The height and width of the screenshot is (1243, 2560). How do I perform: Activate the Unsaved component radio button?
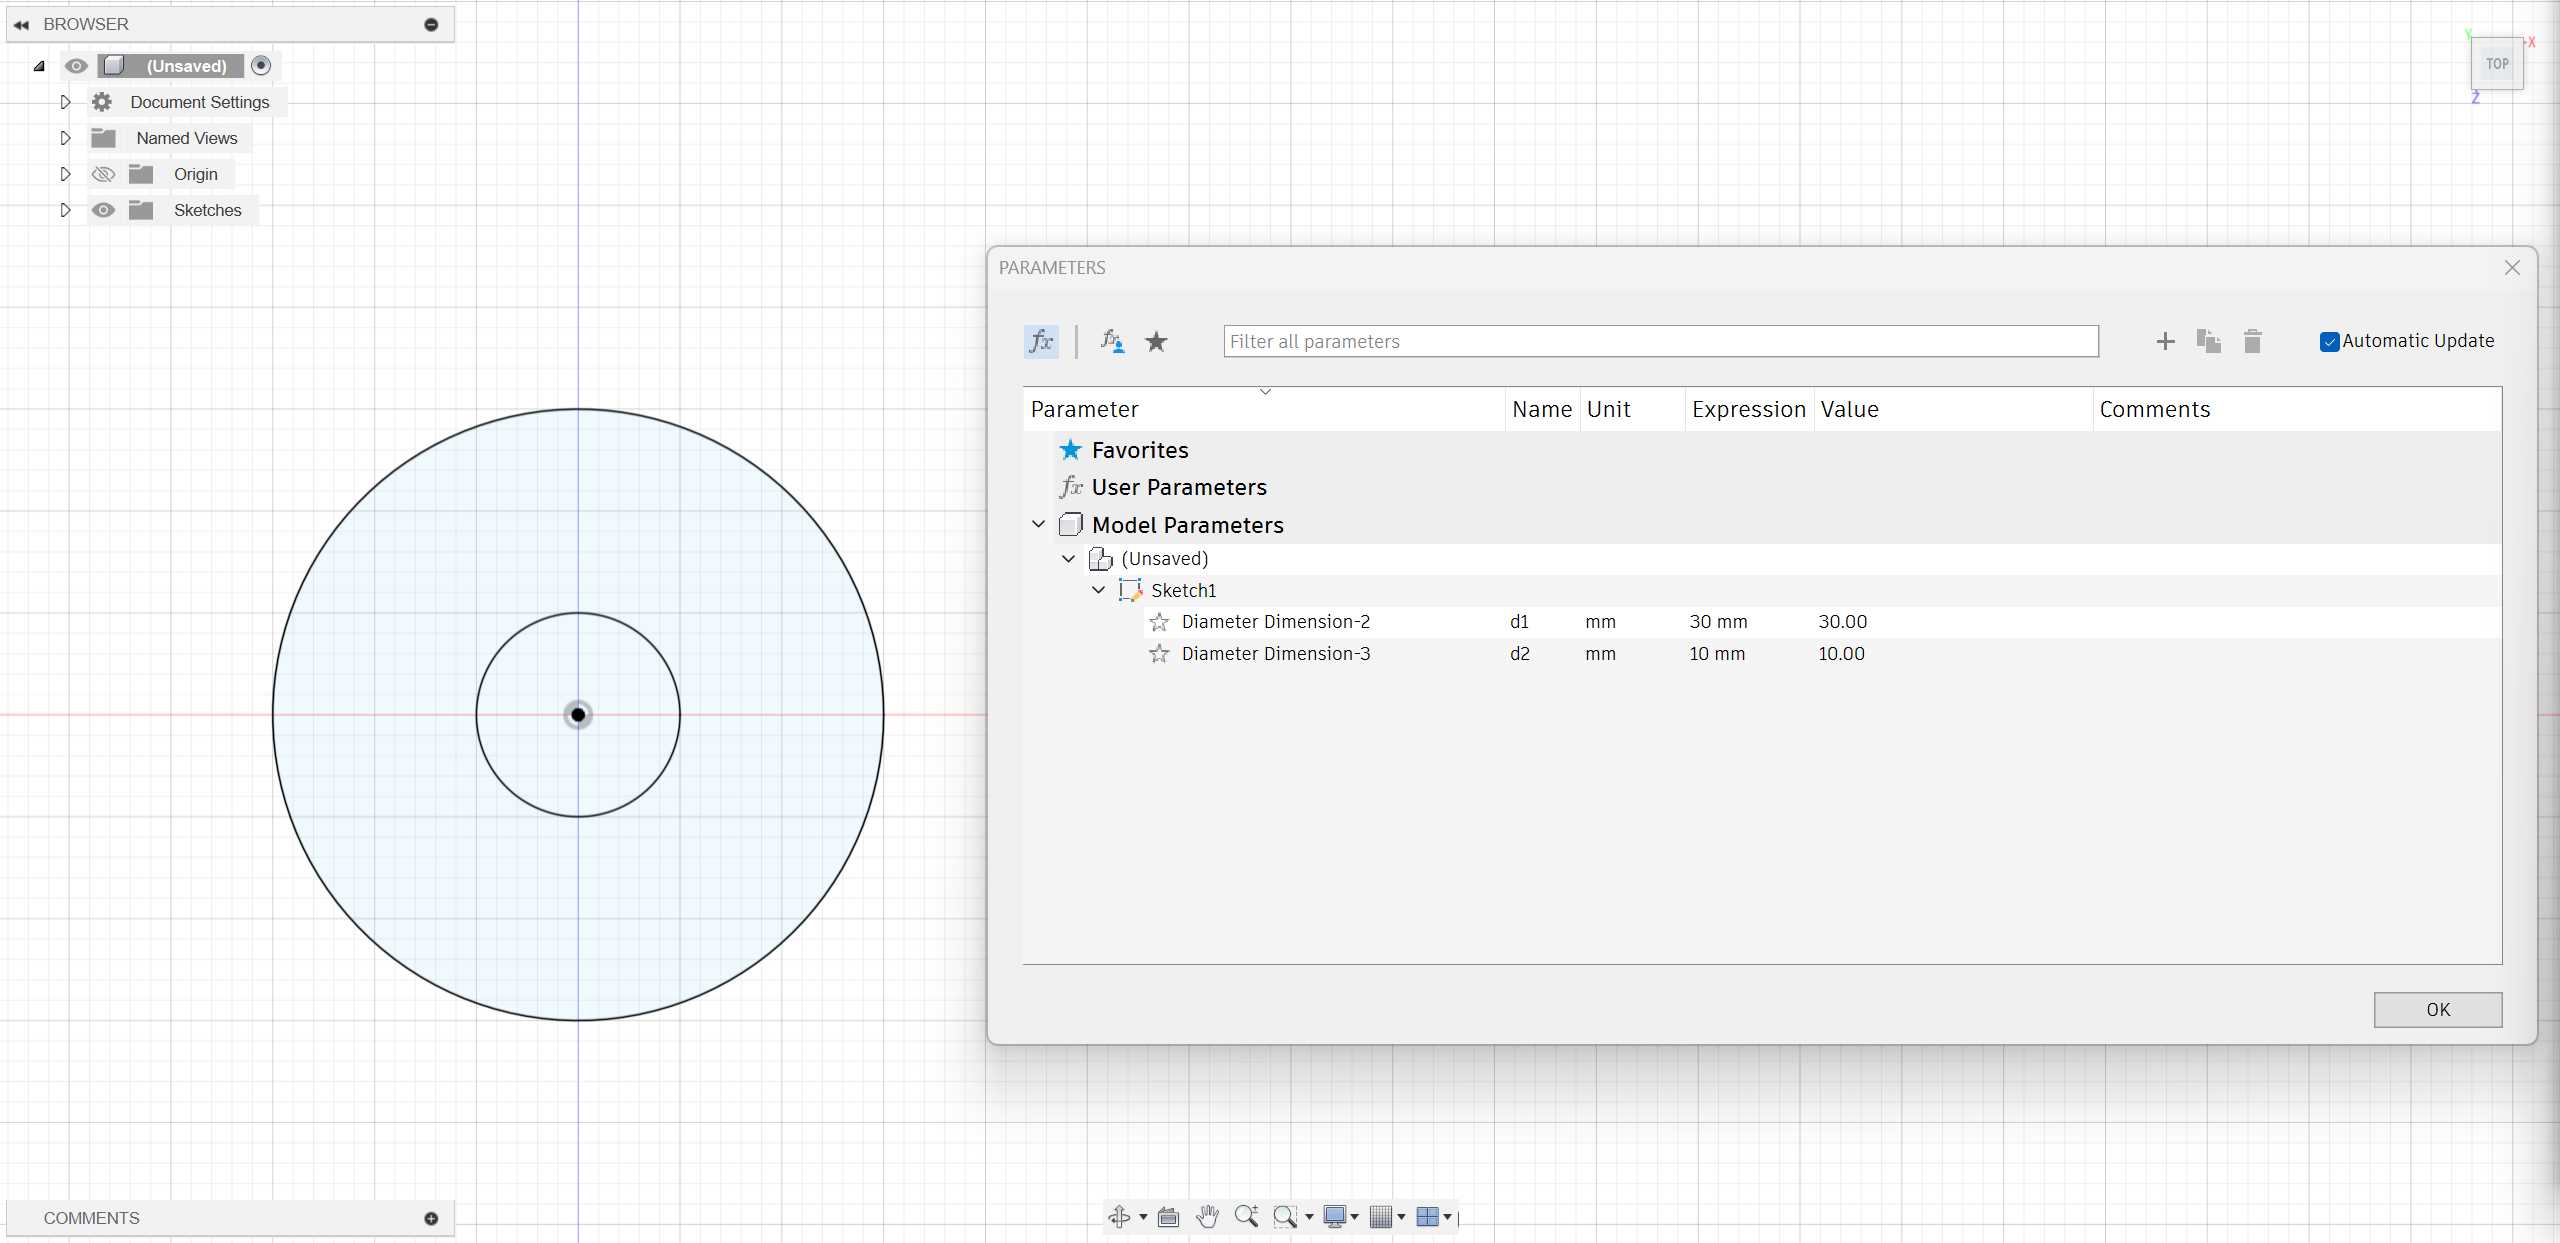[x=261, y=66]
